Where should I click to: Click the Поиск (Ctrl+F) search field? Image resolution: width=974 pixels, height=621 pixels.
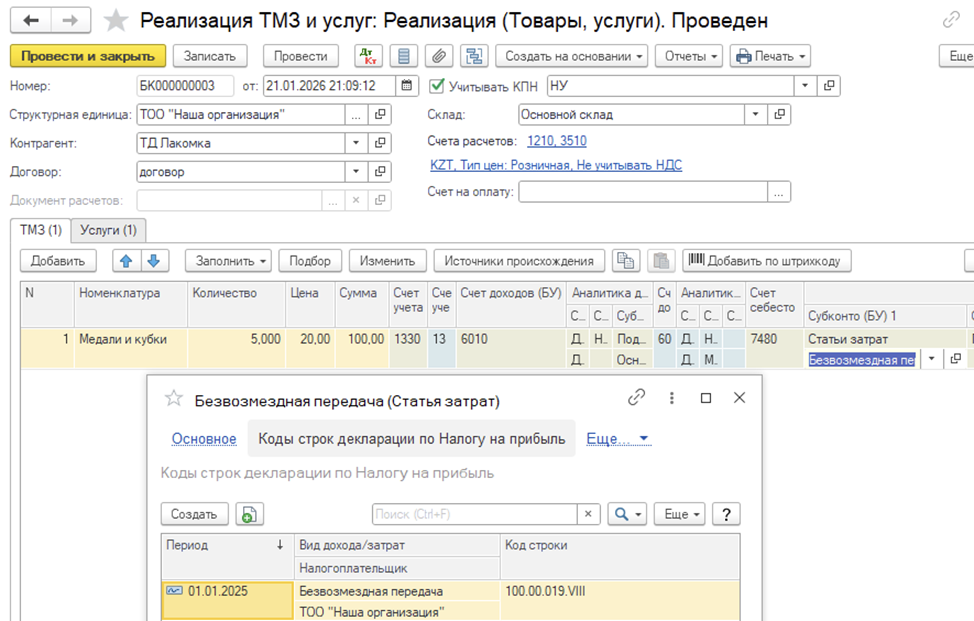pyautogui.click(x=473, y=514)
